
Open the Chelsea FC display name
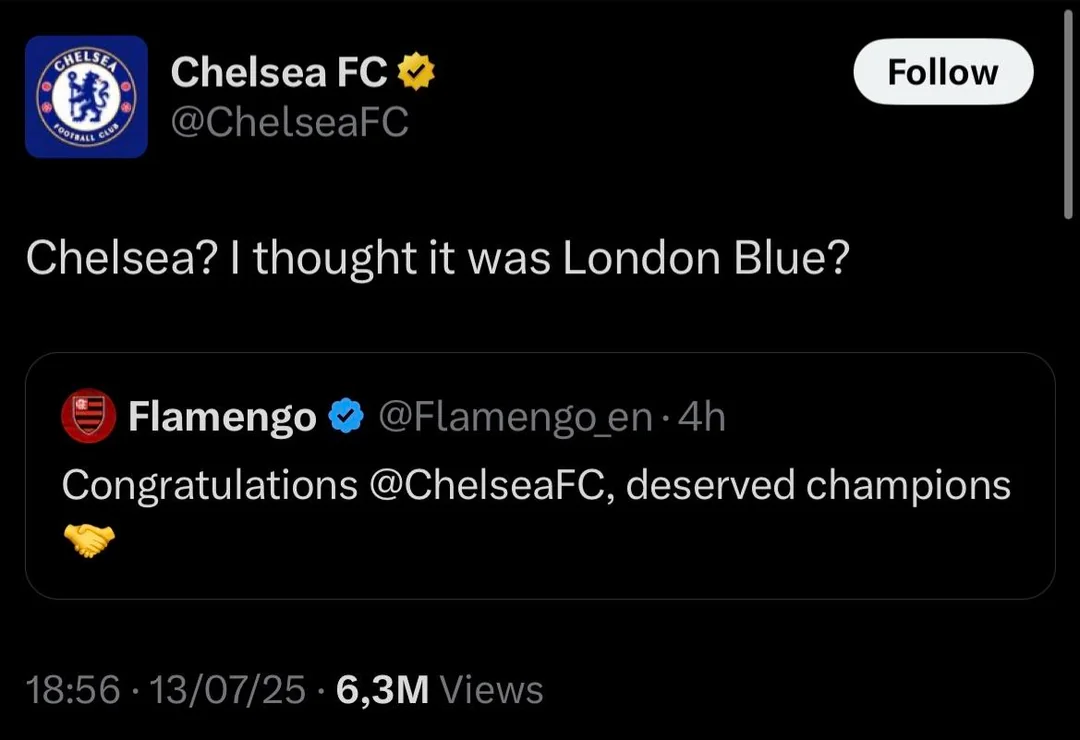point(279,72)
